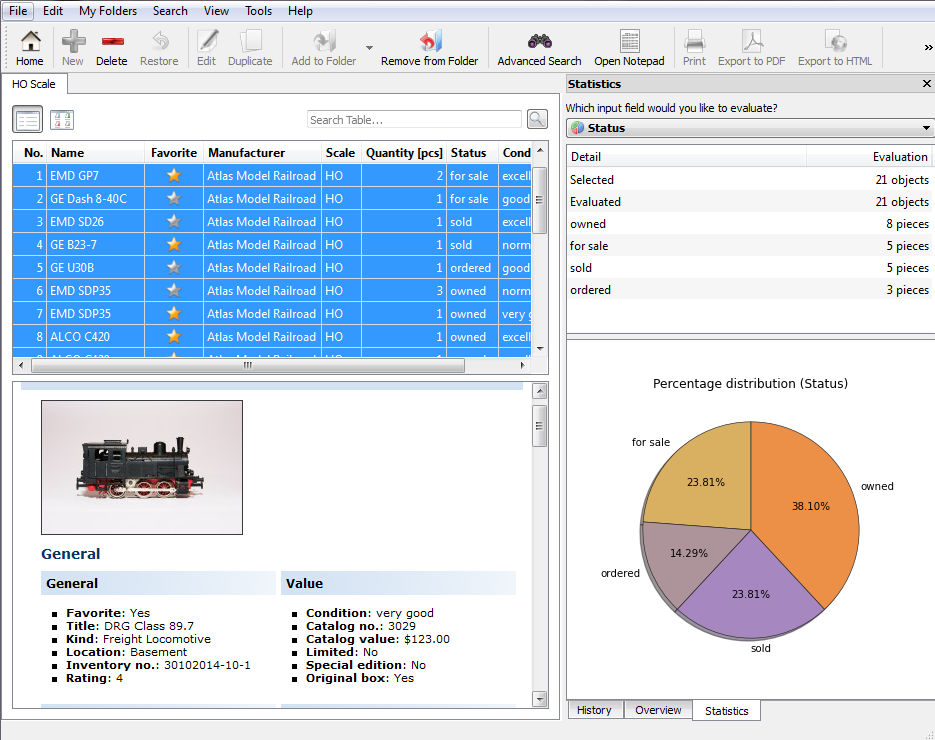This screenshot has width=935, height=740.
Task: Sort by Scale column header
Action: click(340, 153)
